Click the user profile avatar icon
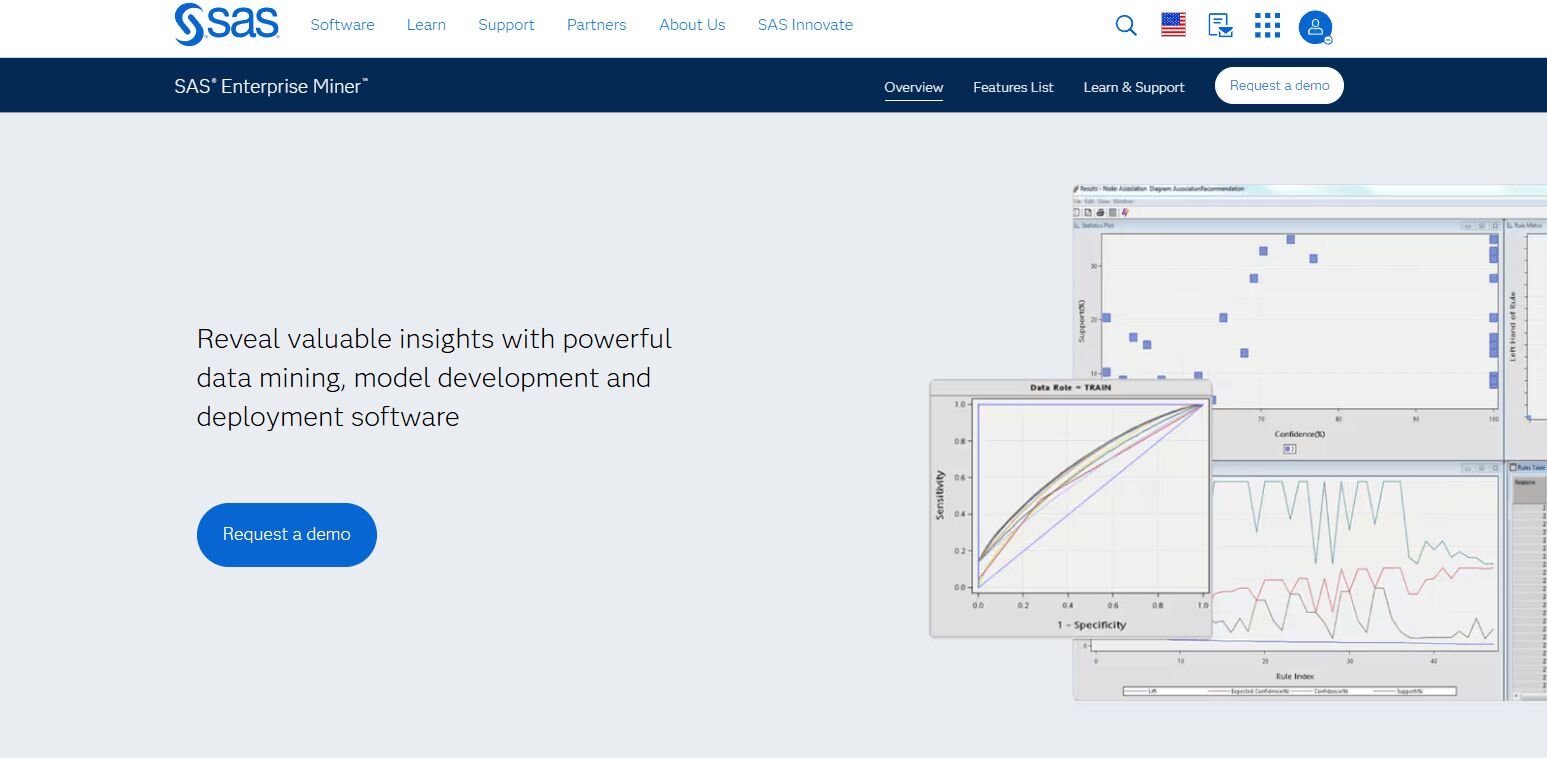1547x758 pixels. tap(1315, 27)
